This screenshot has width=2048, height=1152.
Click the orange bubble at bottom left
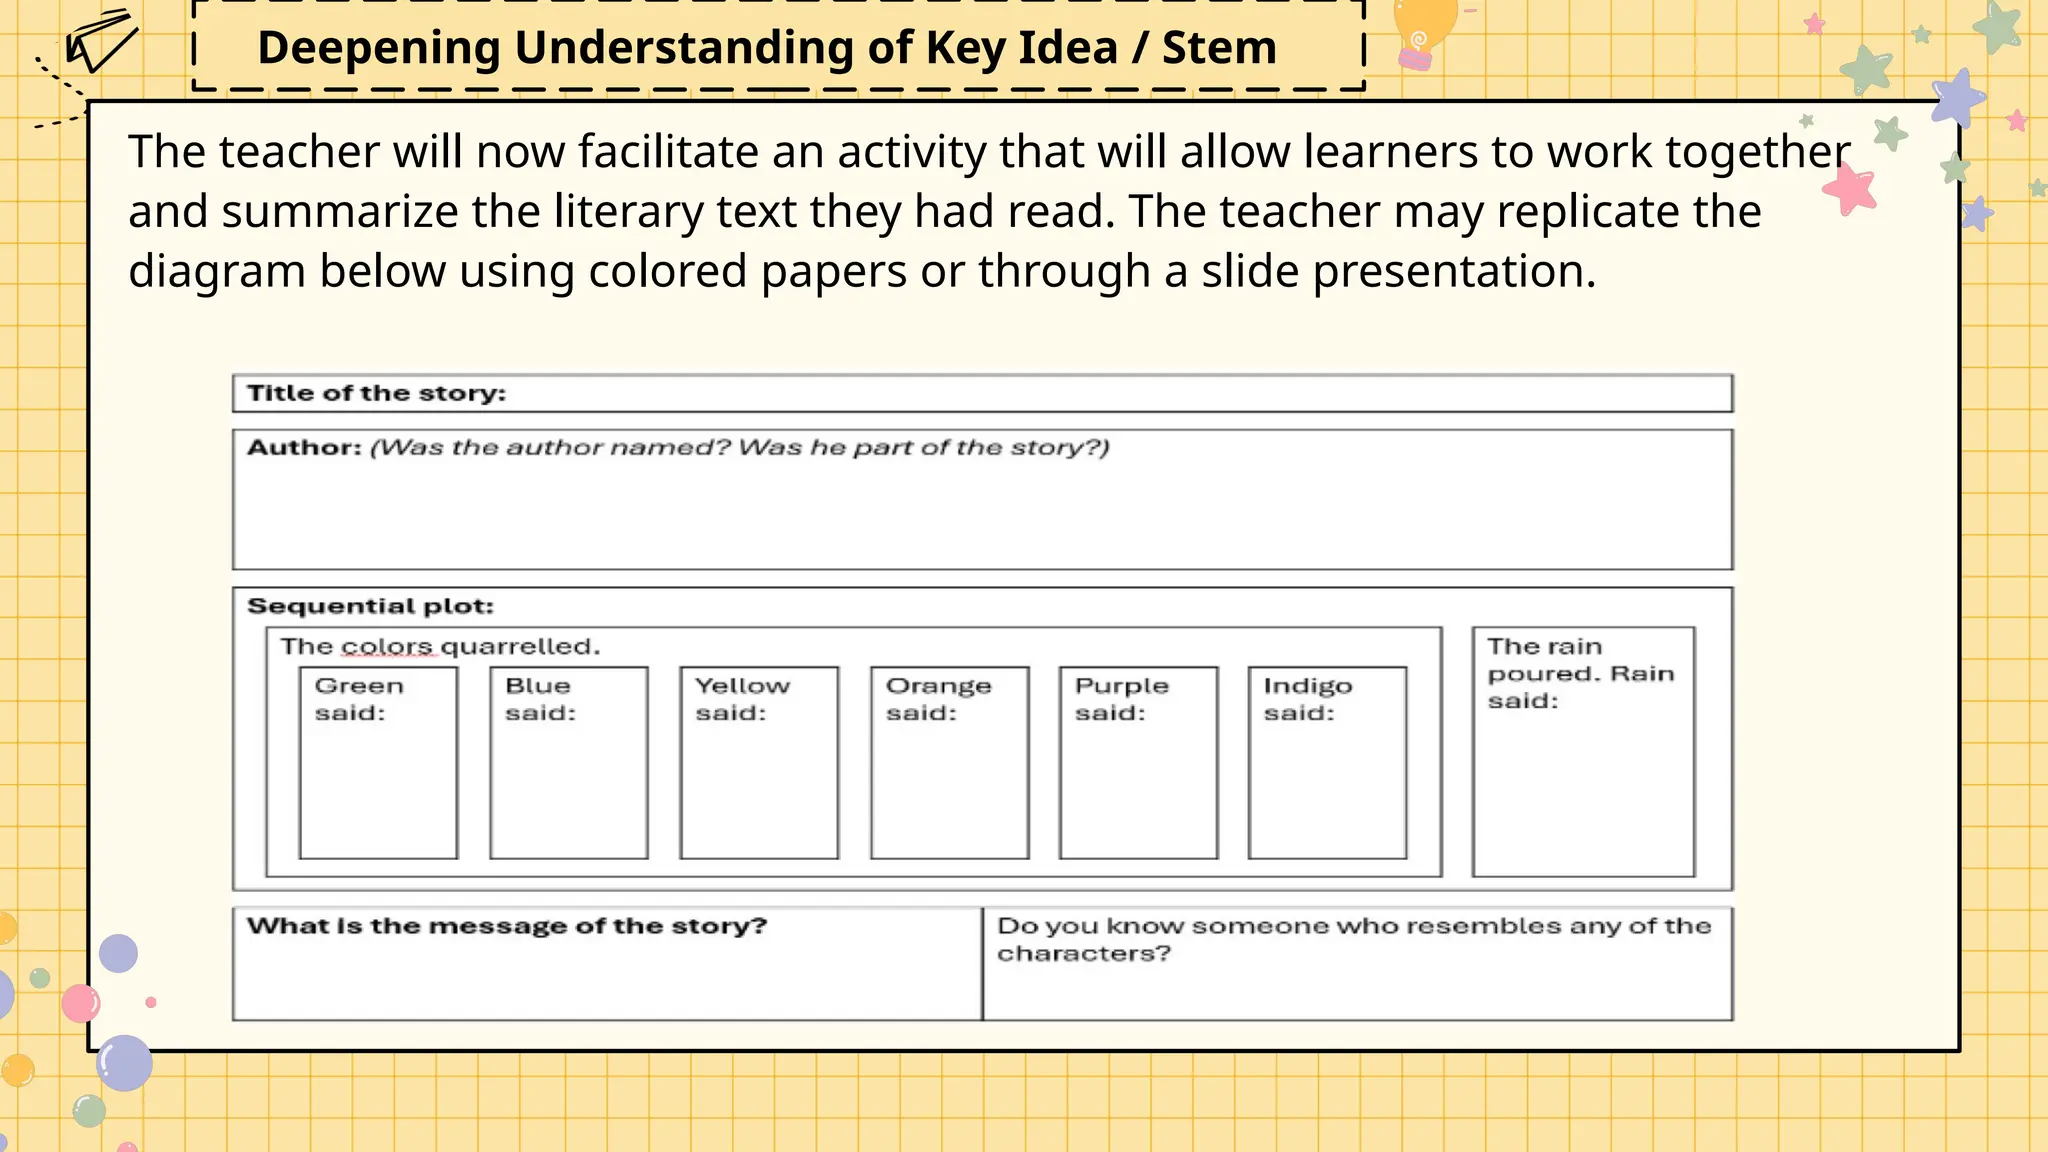point(18,1070)
